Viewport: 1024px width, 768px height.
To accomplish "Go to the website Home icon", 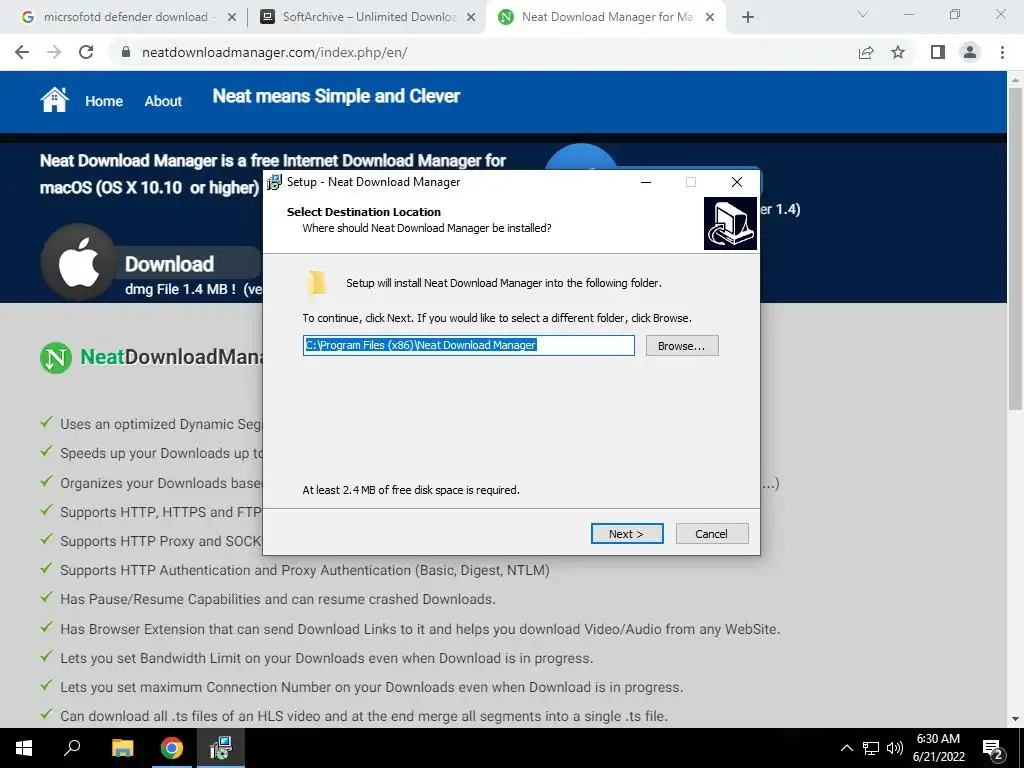I will [54, 100].
